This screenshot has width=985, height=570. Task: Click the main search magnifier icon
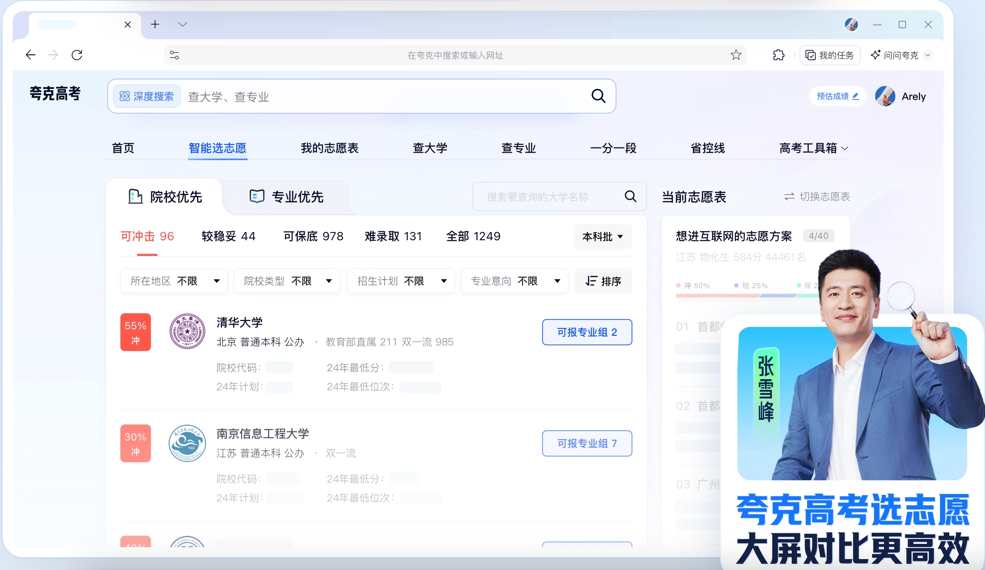[599, 96]
